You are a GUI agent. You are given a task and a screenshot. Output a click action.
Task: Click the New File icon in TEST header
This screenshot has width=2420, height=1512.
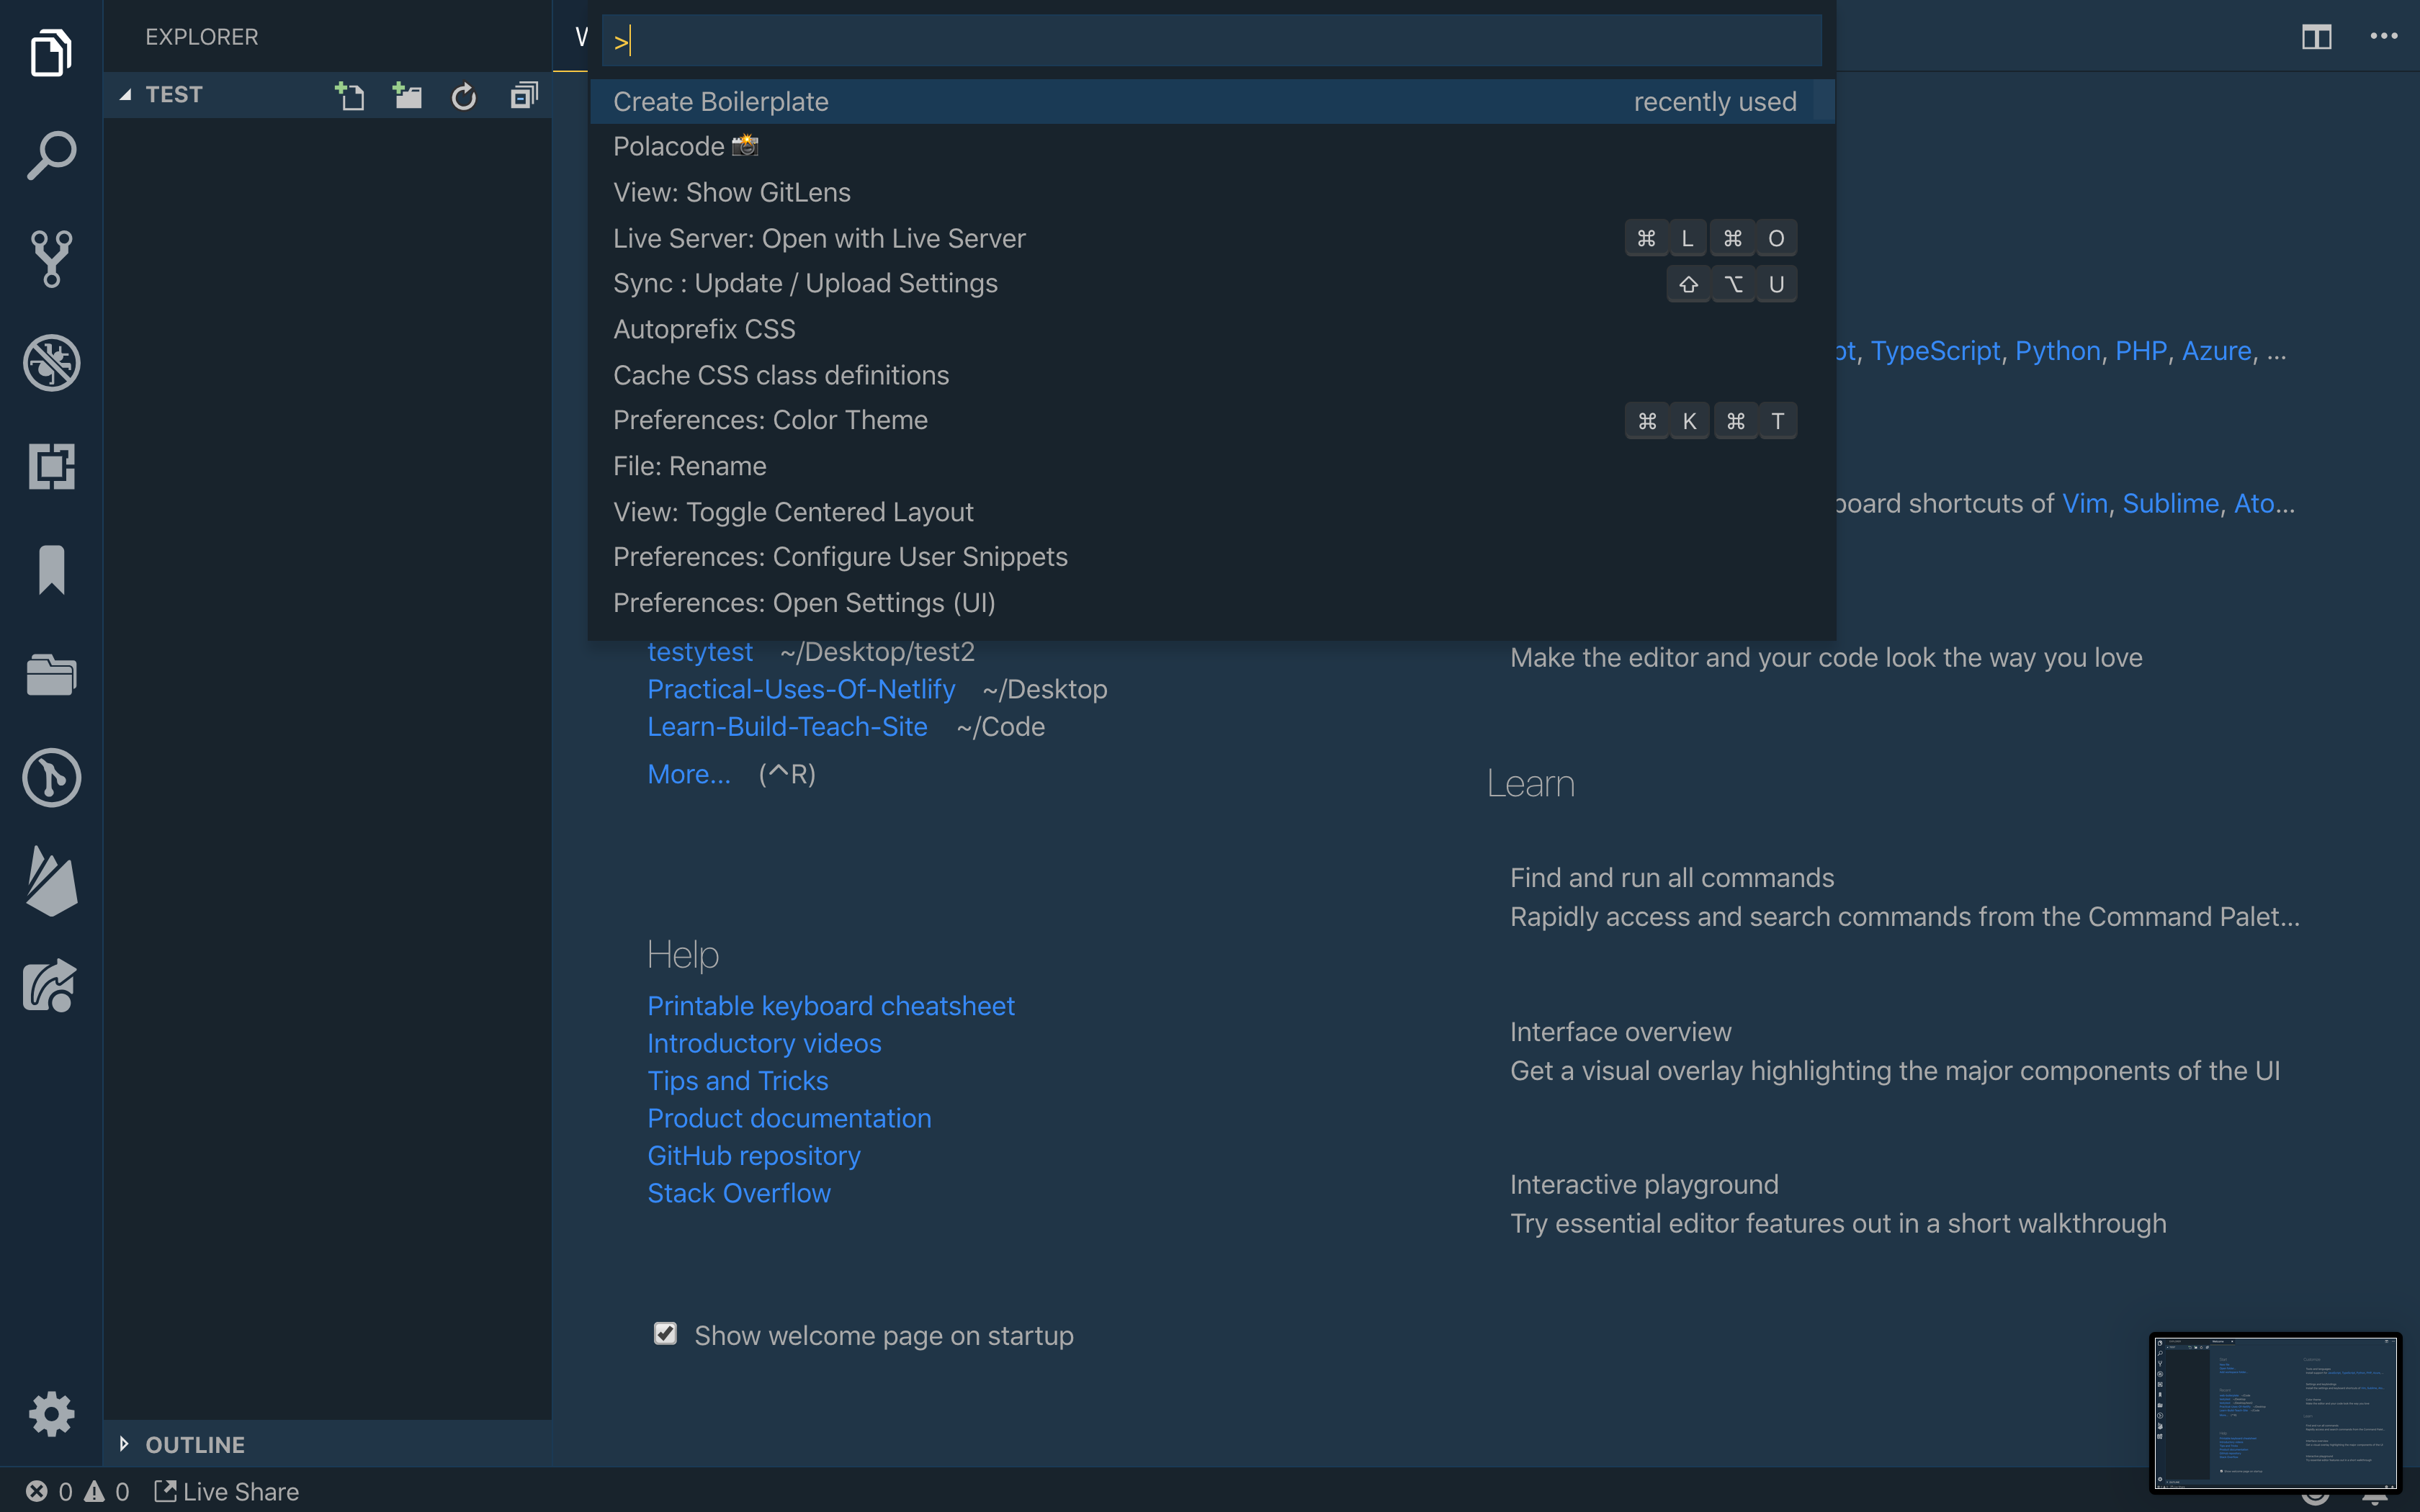[349, 95]
